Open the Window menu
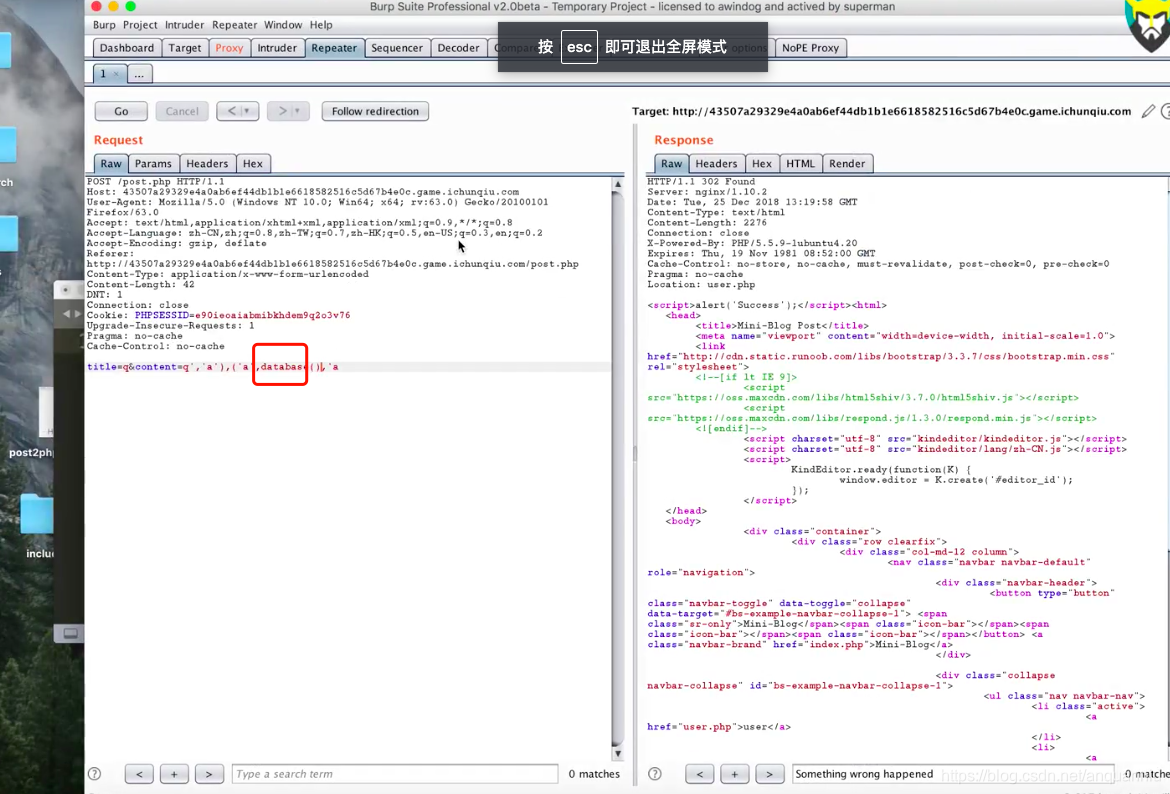This screenshot has height=794, width=1170. (283, 25)
